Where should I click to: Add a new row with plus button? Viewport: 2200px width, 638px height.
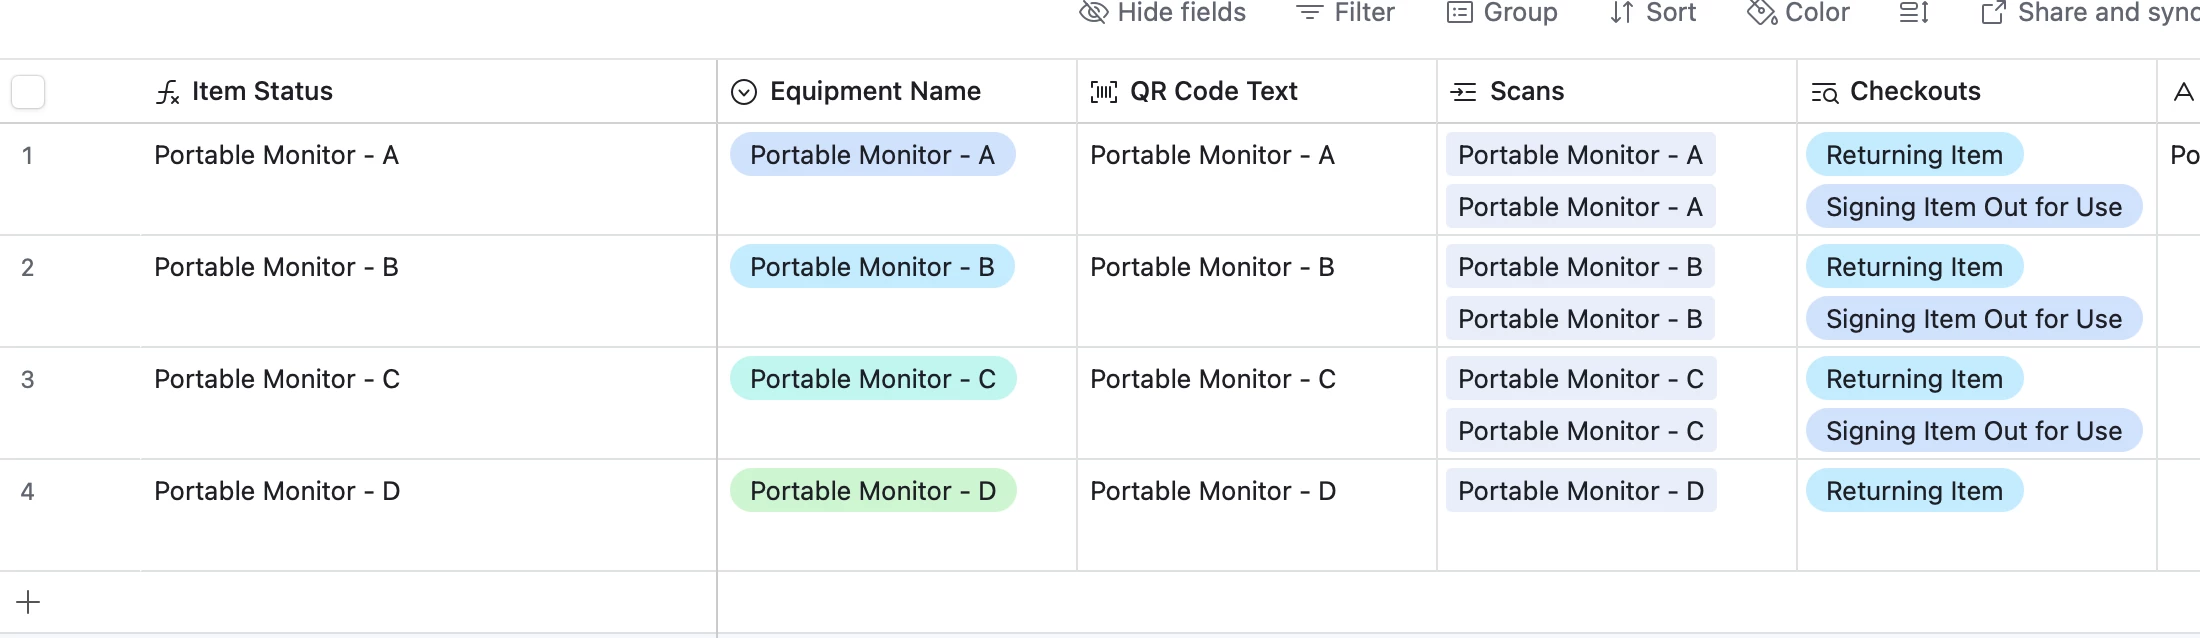click(x=28, y=602)
